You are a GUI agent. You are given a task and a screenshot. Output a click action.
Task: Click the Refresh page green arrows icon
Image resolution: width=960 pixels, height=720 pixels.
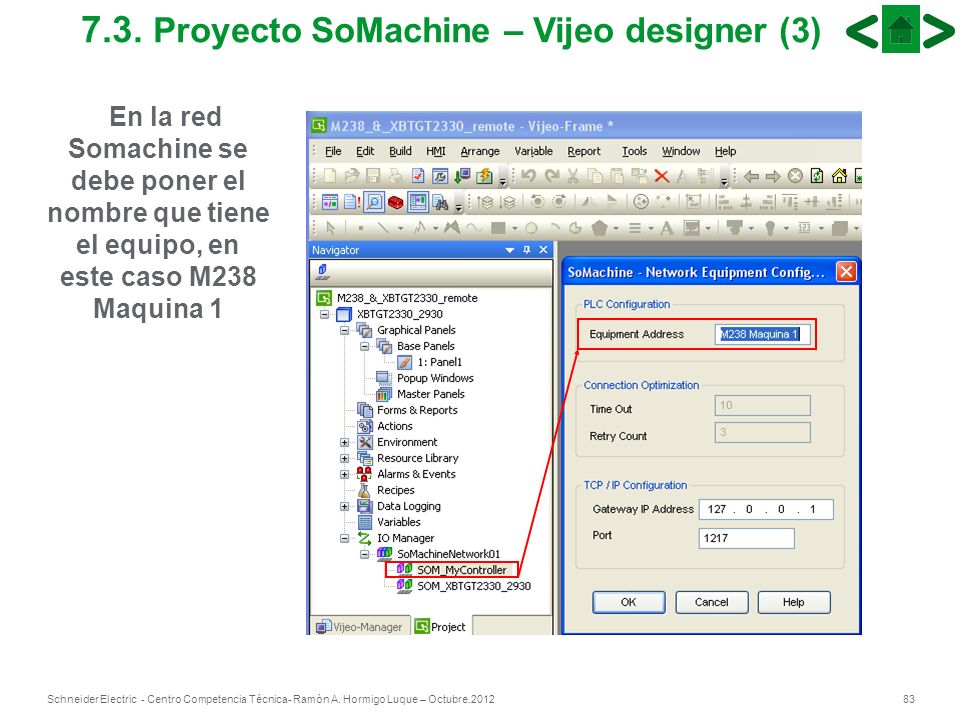pos(817,176)
